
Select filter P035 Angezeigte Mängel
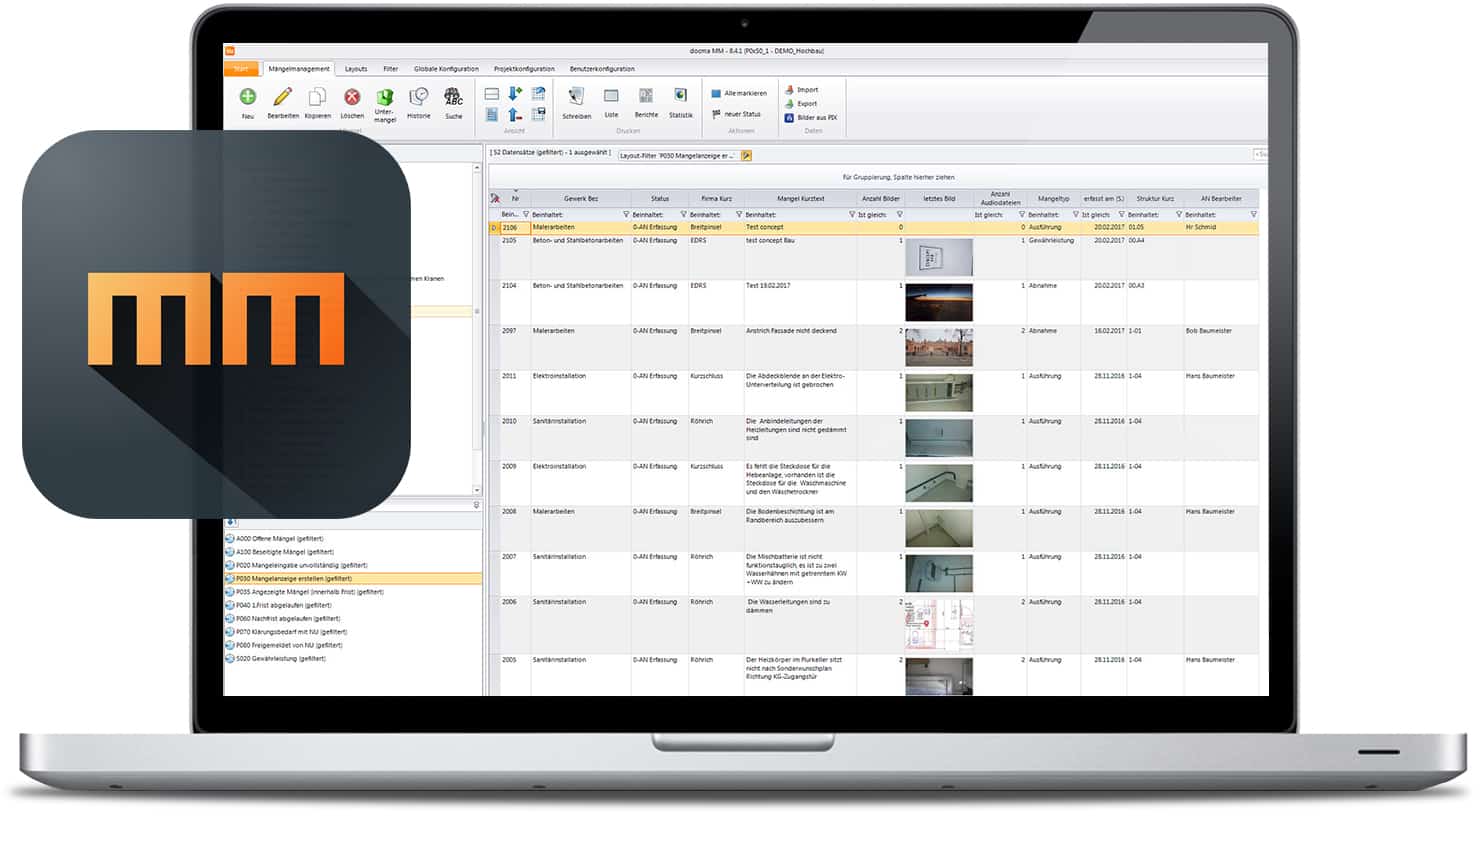point(309,592)
